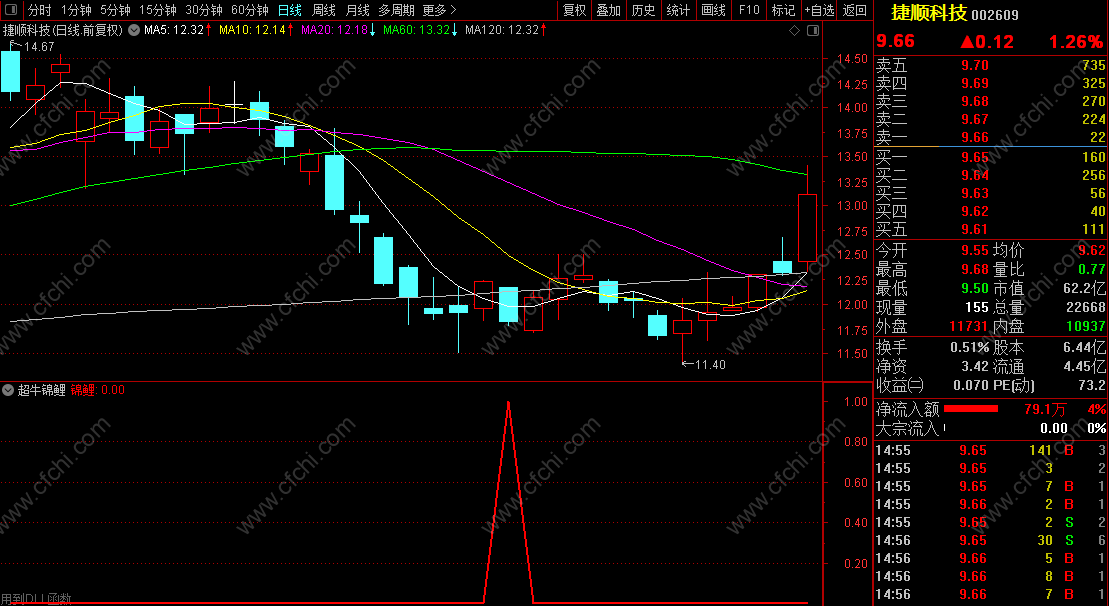
Task: Open 复权 price adjustment menu
Action: pos(574,10)
